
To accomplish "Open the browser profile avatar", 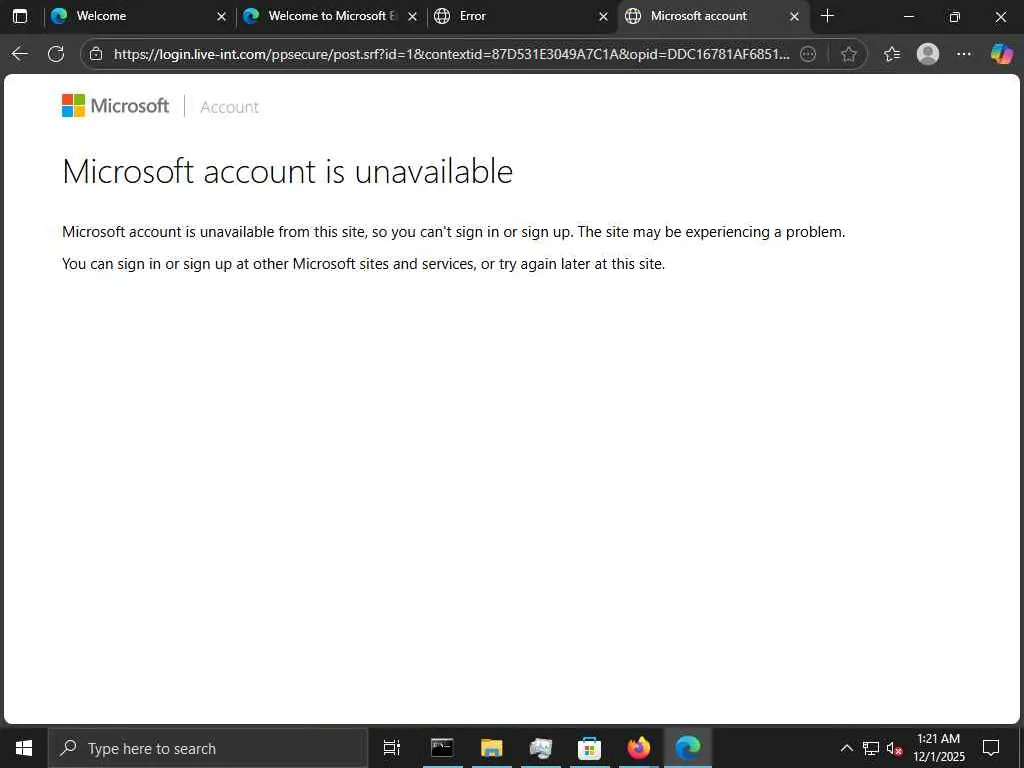I will click(927, 54).
